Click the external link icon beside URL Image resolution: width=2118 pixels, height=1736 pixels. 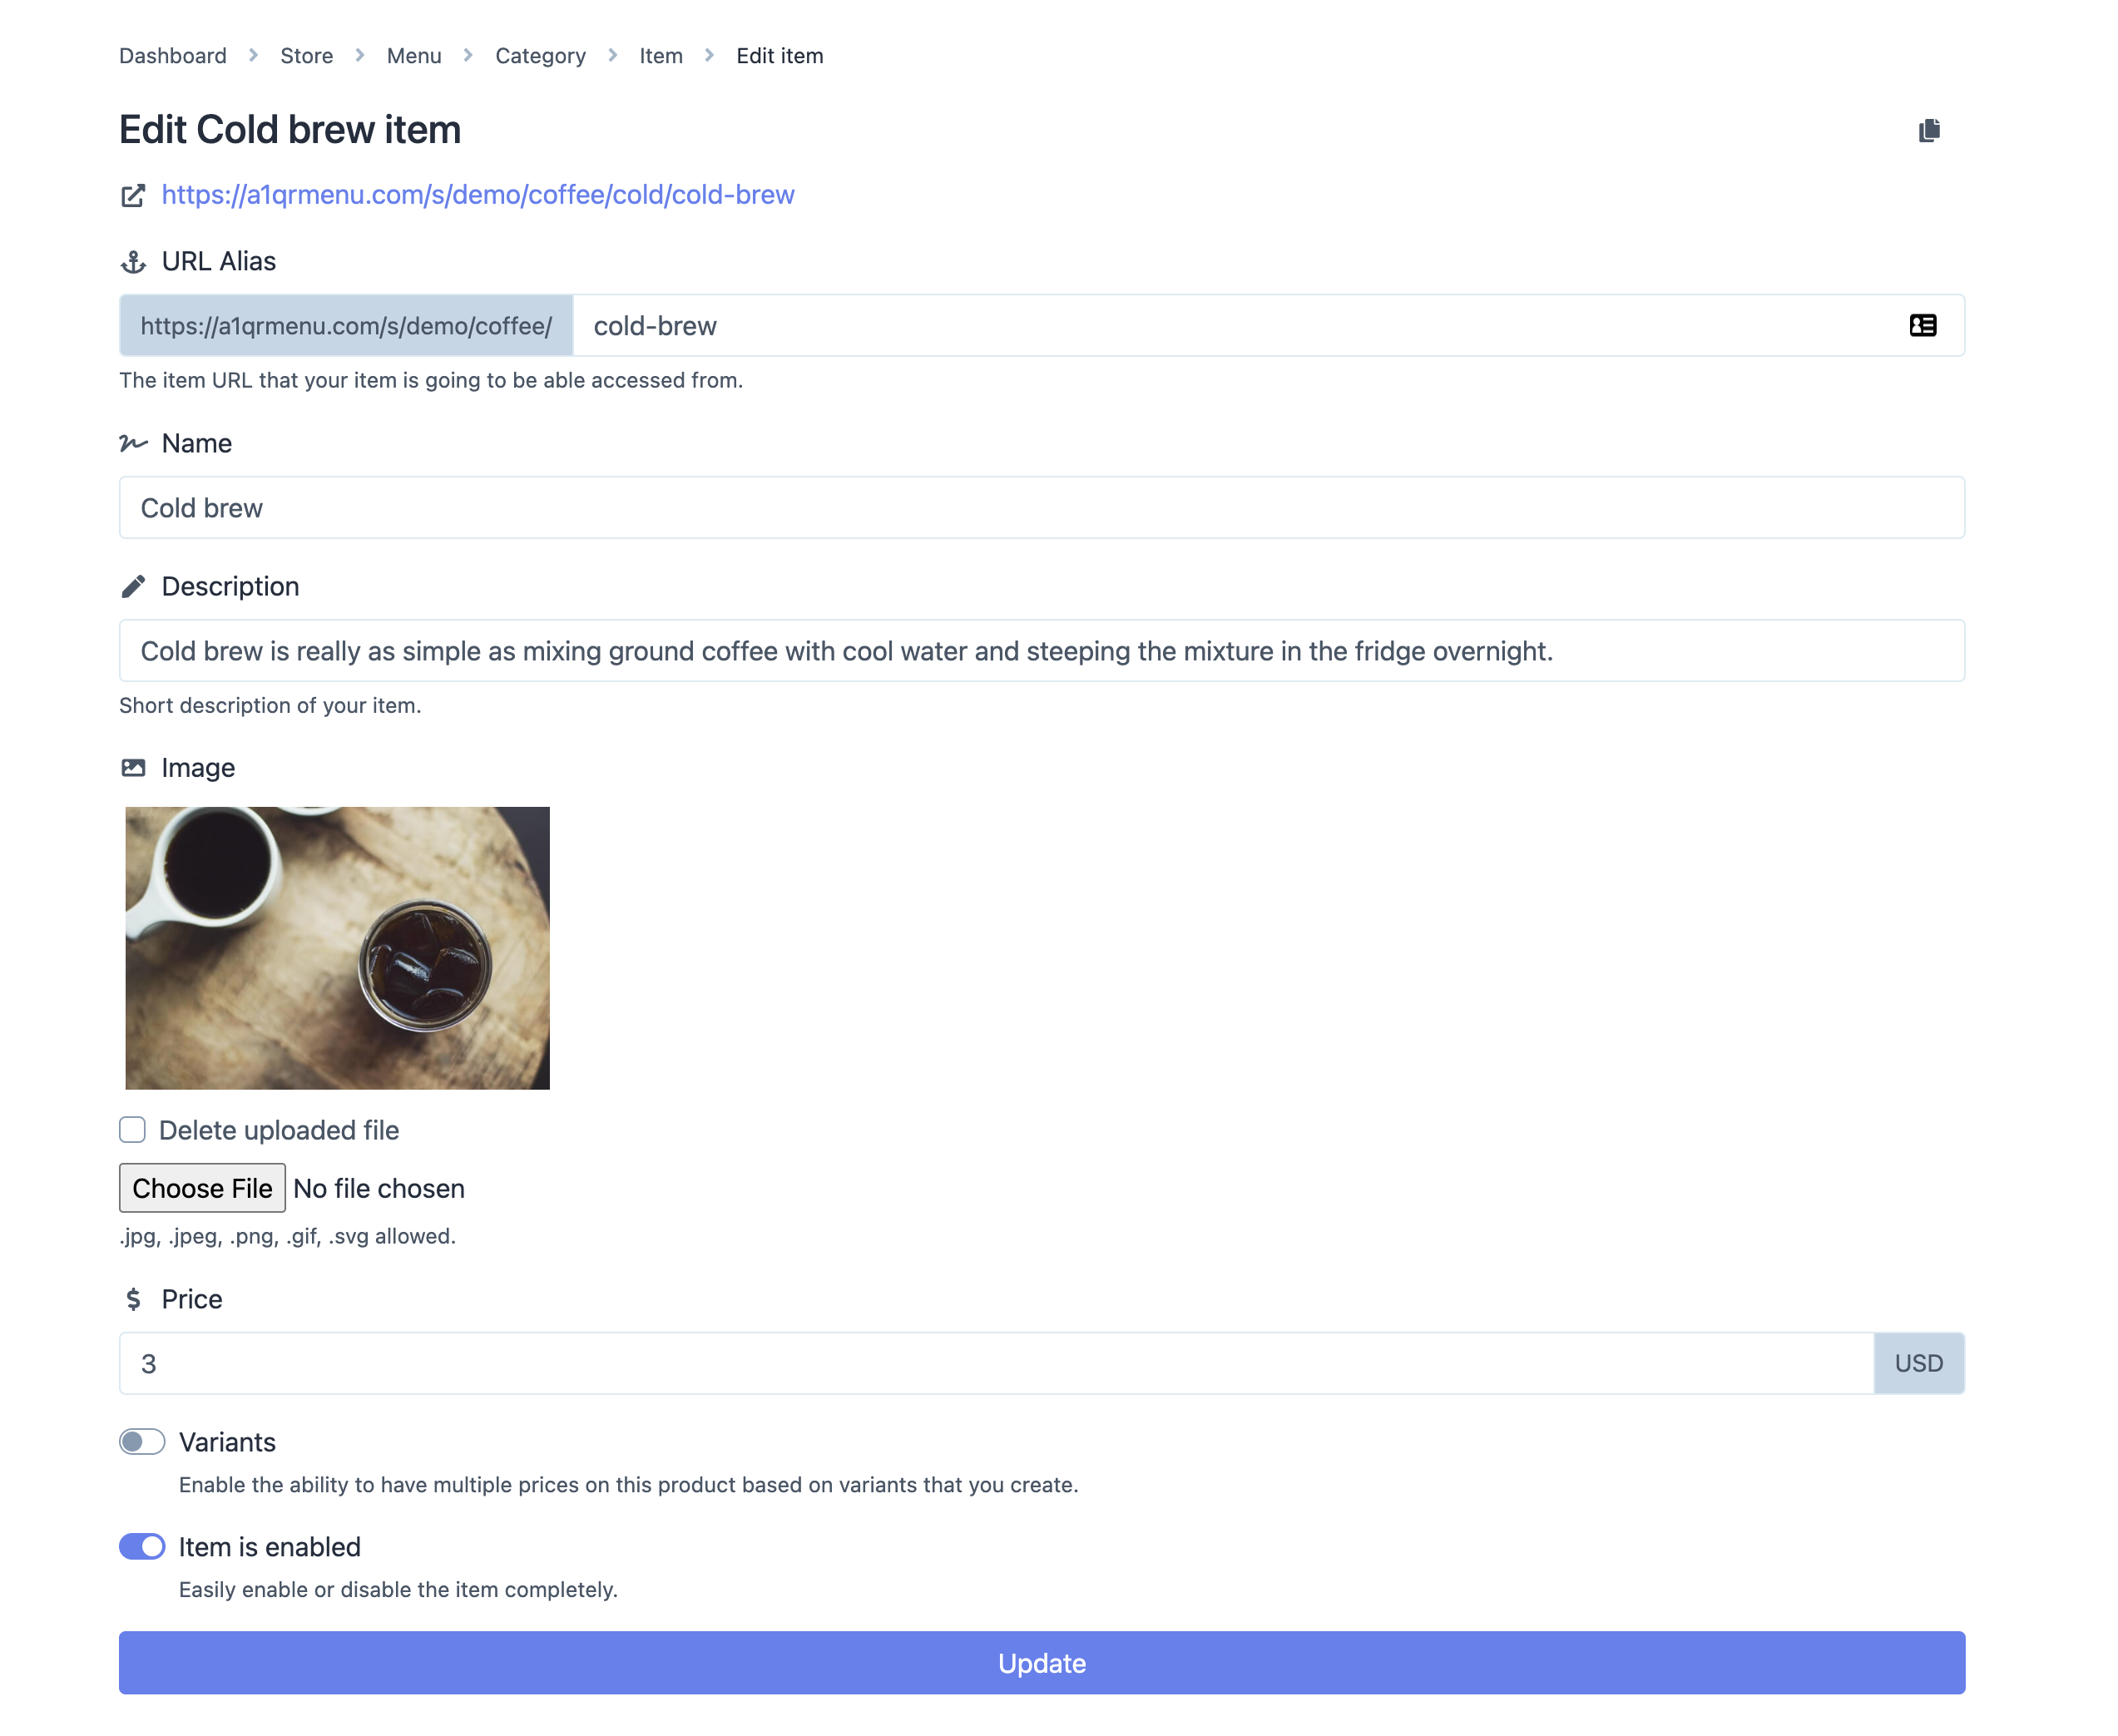click(133, 196)
